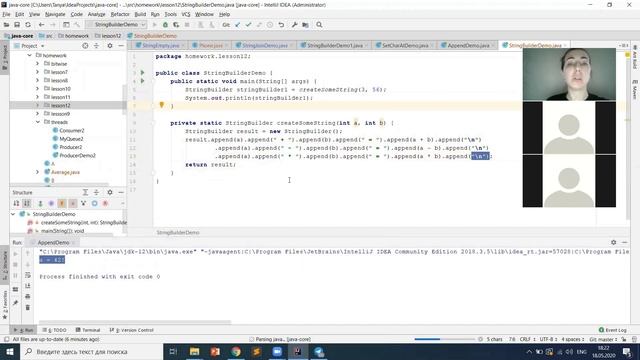This screenshot has width=640, height=360.
Task: Expand the lesson11 folder
Action: coord(38,97)
